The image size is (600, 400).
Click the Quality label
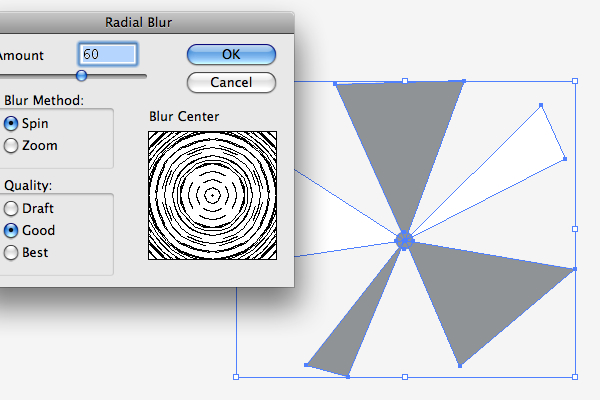tap(28, 186)
